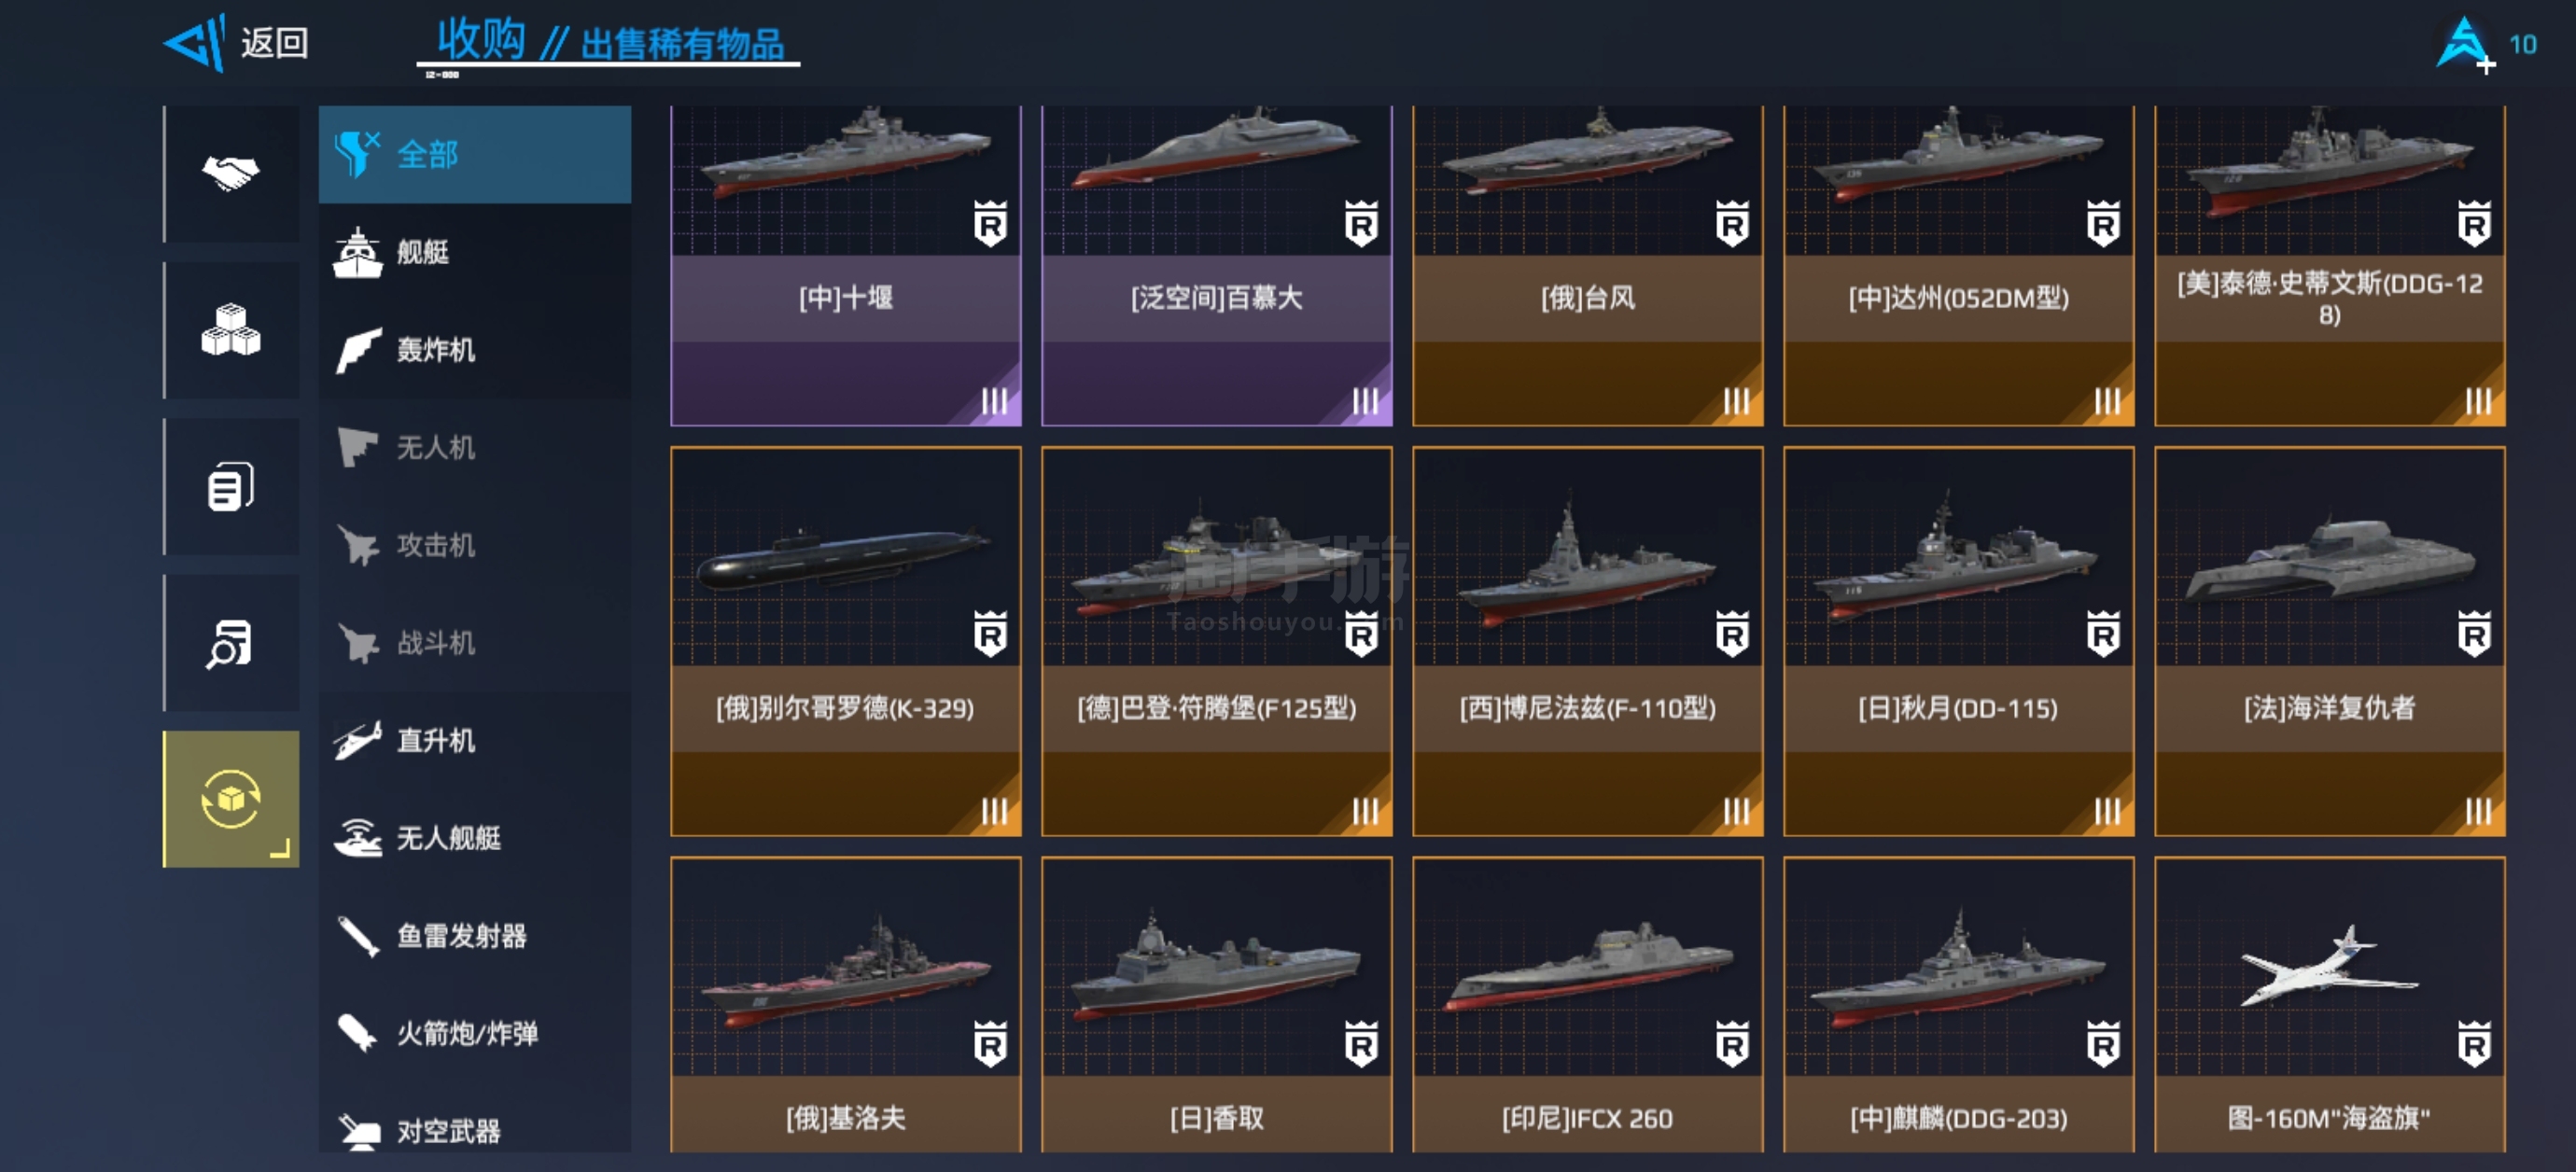
Task: Select the [中]十堰 ship card
Action: [846, 265]
